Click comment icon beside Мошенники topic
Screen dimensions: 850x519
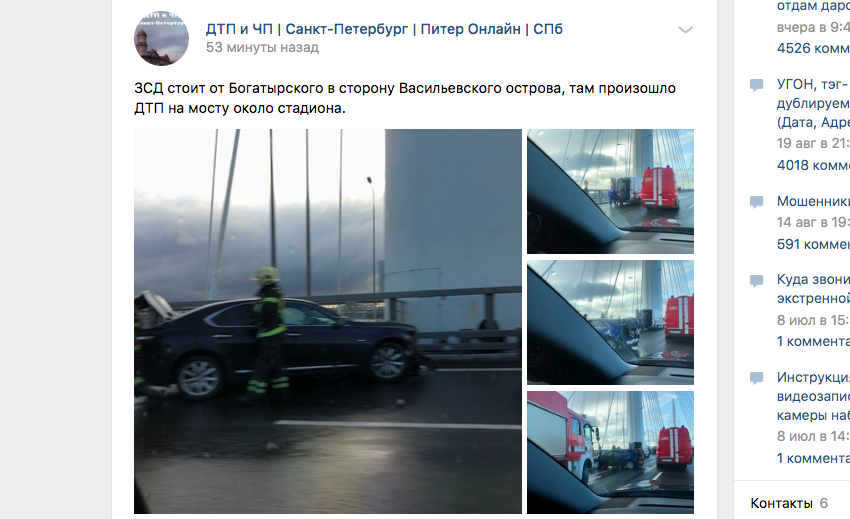756,202
